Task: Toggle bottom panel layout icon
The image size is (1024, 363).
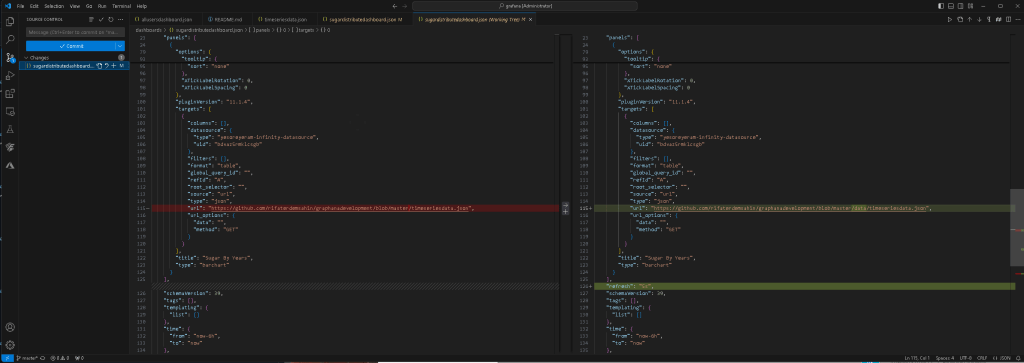Action: [950, 6]
